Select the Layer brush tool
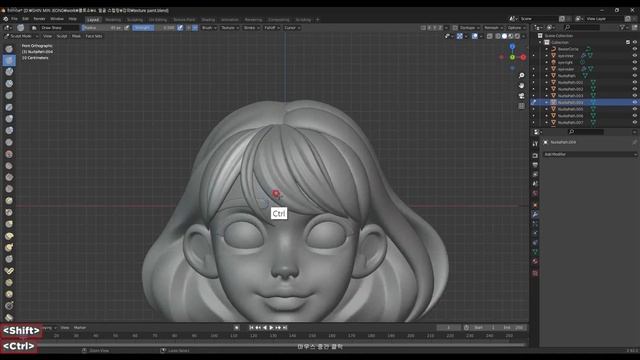Viewport: 640px width, 360px height. [x=9, y=107]
